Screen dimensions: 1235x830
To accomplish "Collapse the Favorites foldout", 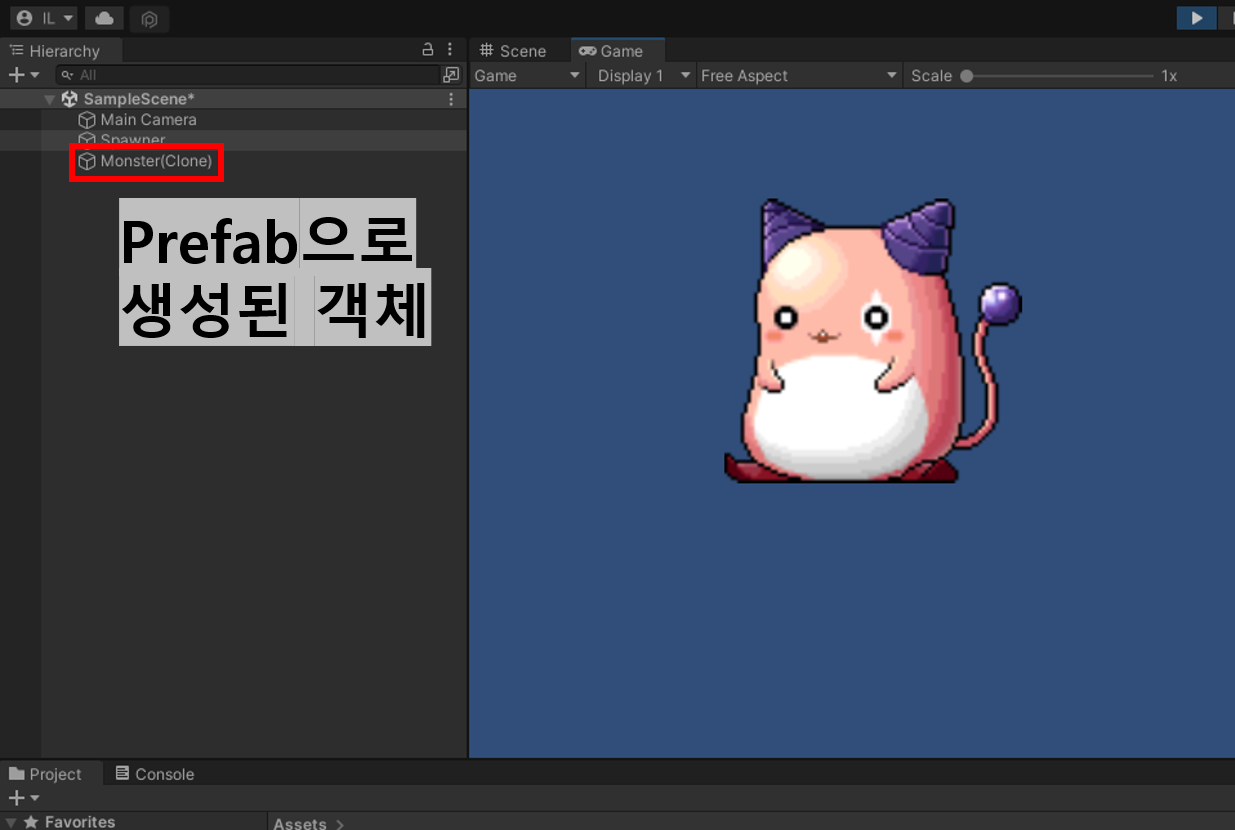I will (11, 822).
